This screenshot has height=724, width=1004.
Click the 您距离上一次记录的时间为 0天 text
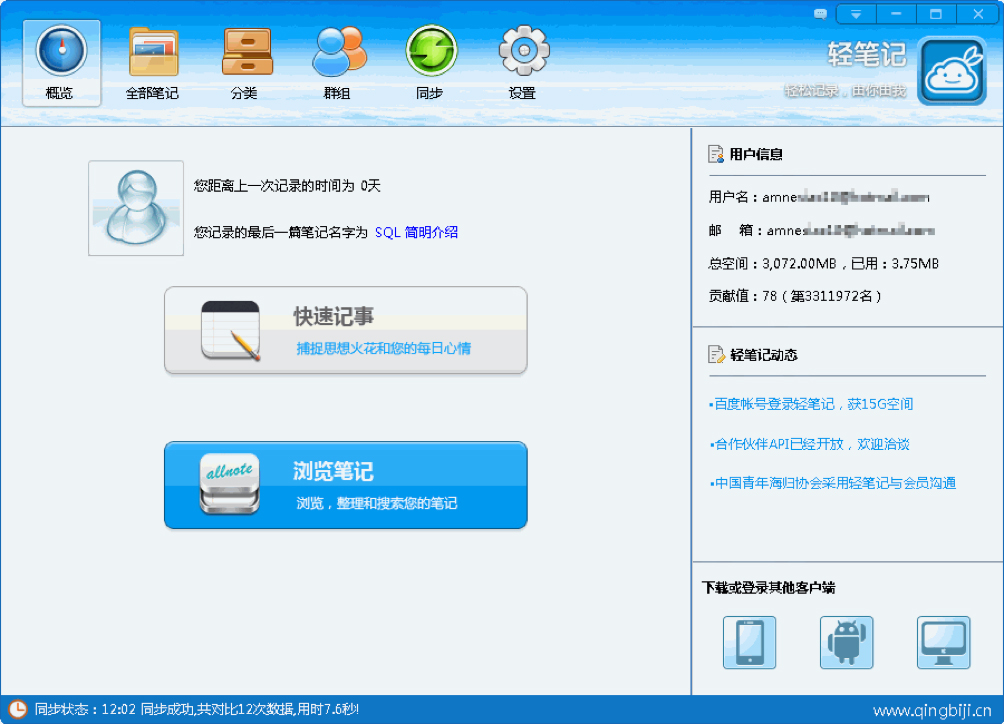coord(287,186)
